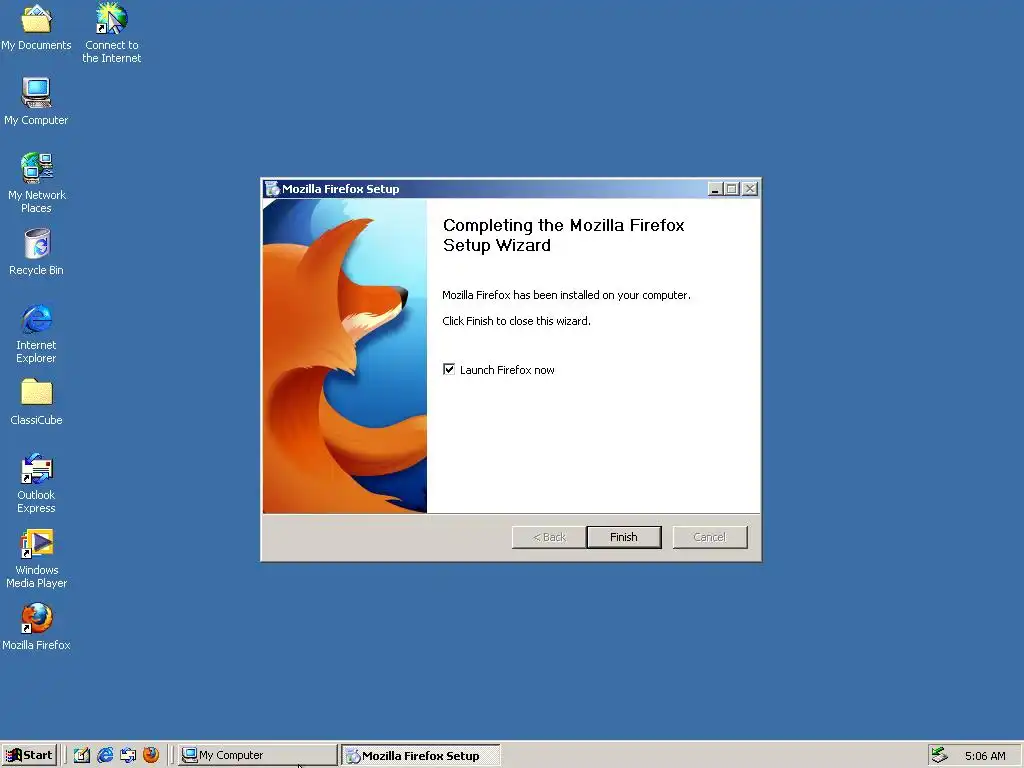Close the Mozilla Firefox Setup window
This screenshot has height=768, width=1024.
(750, 189)
